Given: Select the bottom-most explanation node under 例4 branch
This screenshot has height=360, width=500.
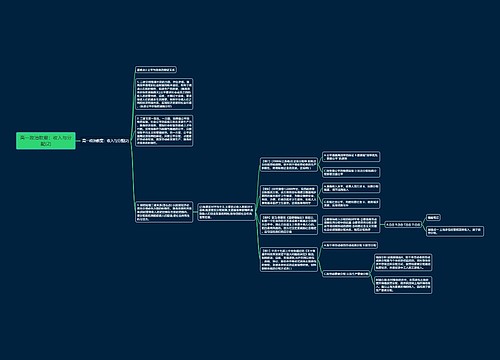Looking at the screenshot, I should pyautogui.click(x=403, y=285).
